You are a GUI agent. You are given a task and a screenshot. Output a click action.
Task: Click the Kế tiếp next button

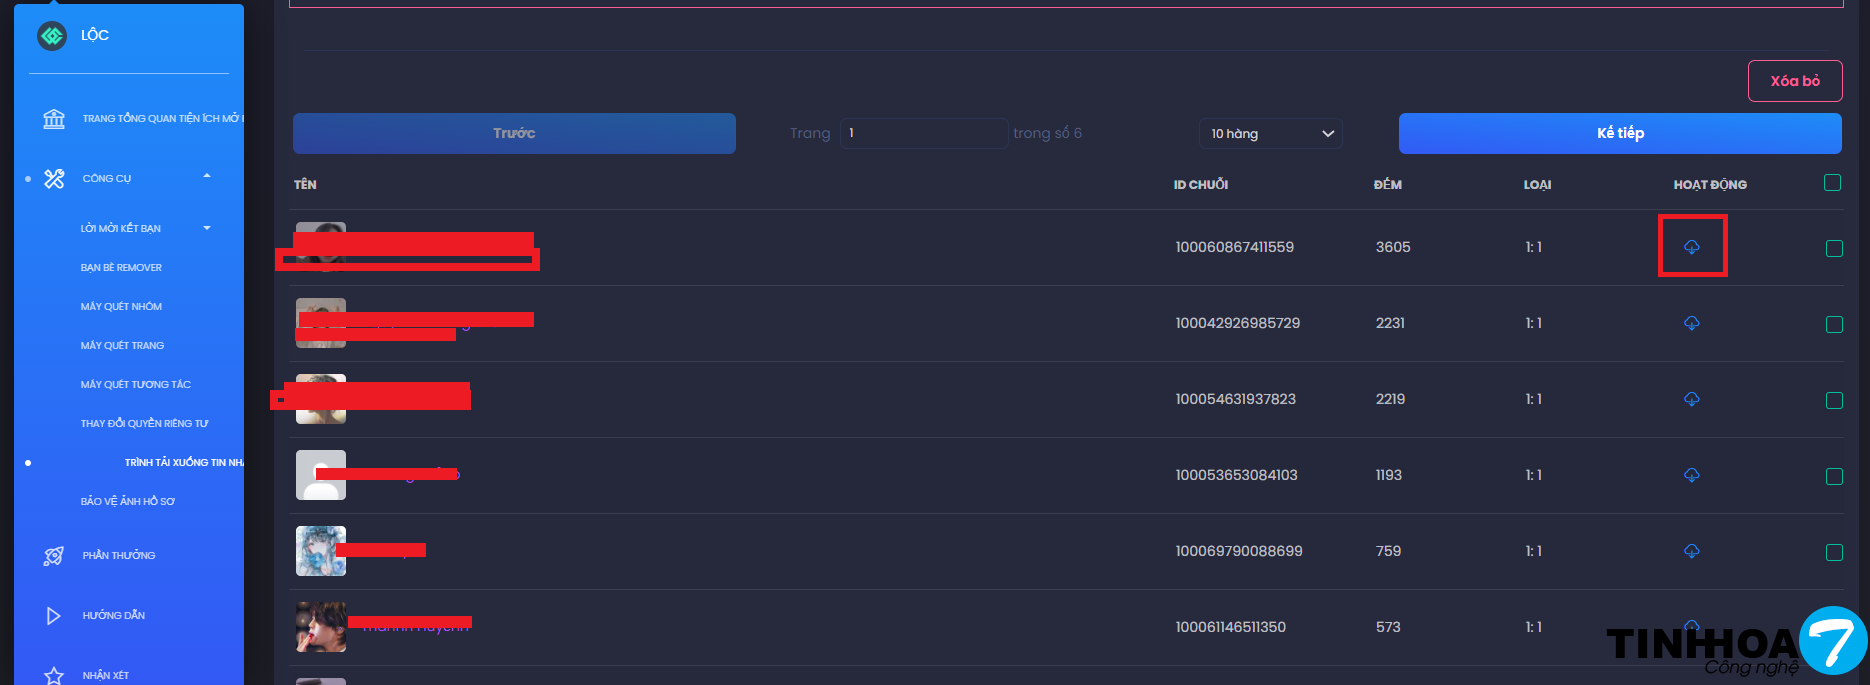pyautogui.click(x=1619, y=133)
